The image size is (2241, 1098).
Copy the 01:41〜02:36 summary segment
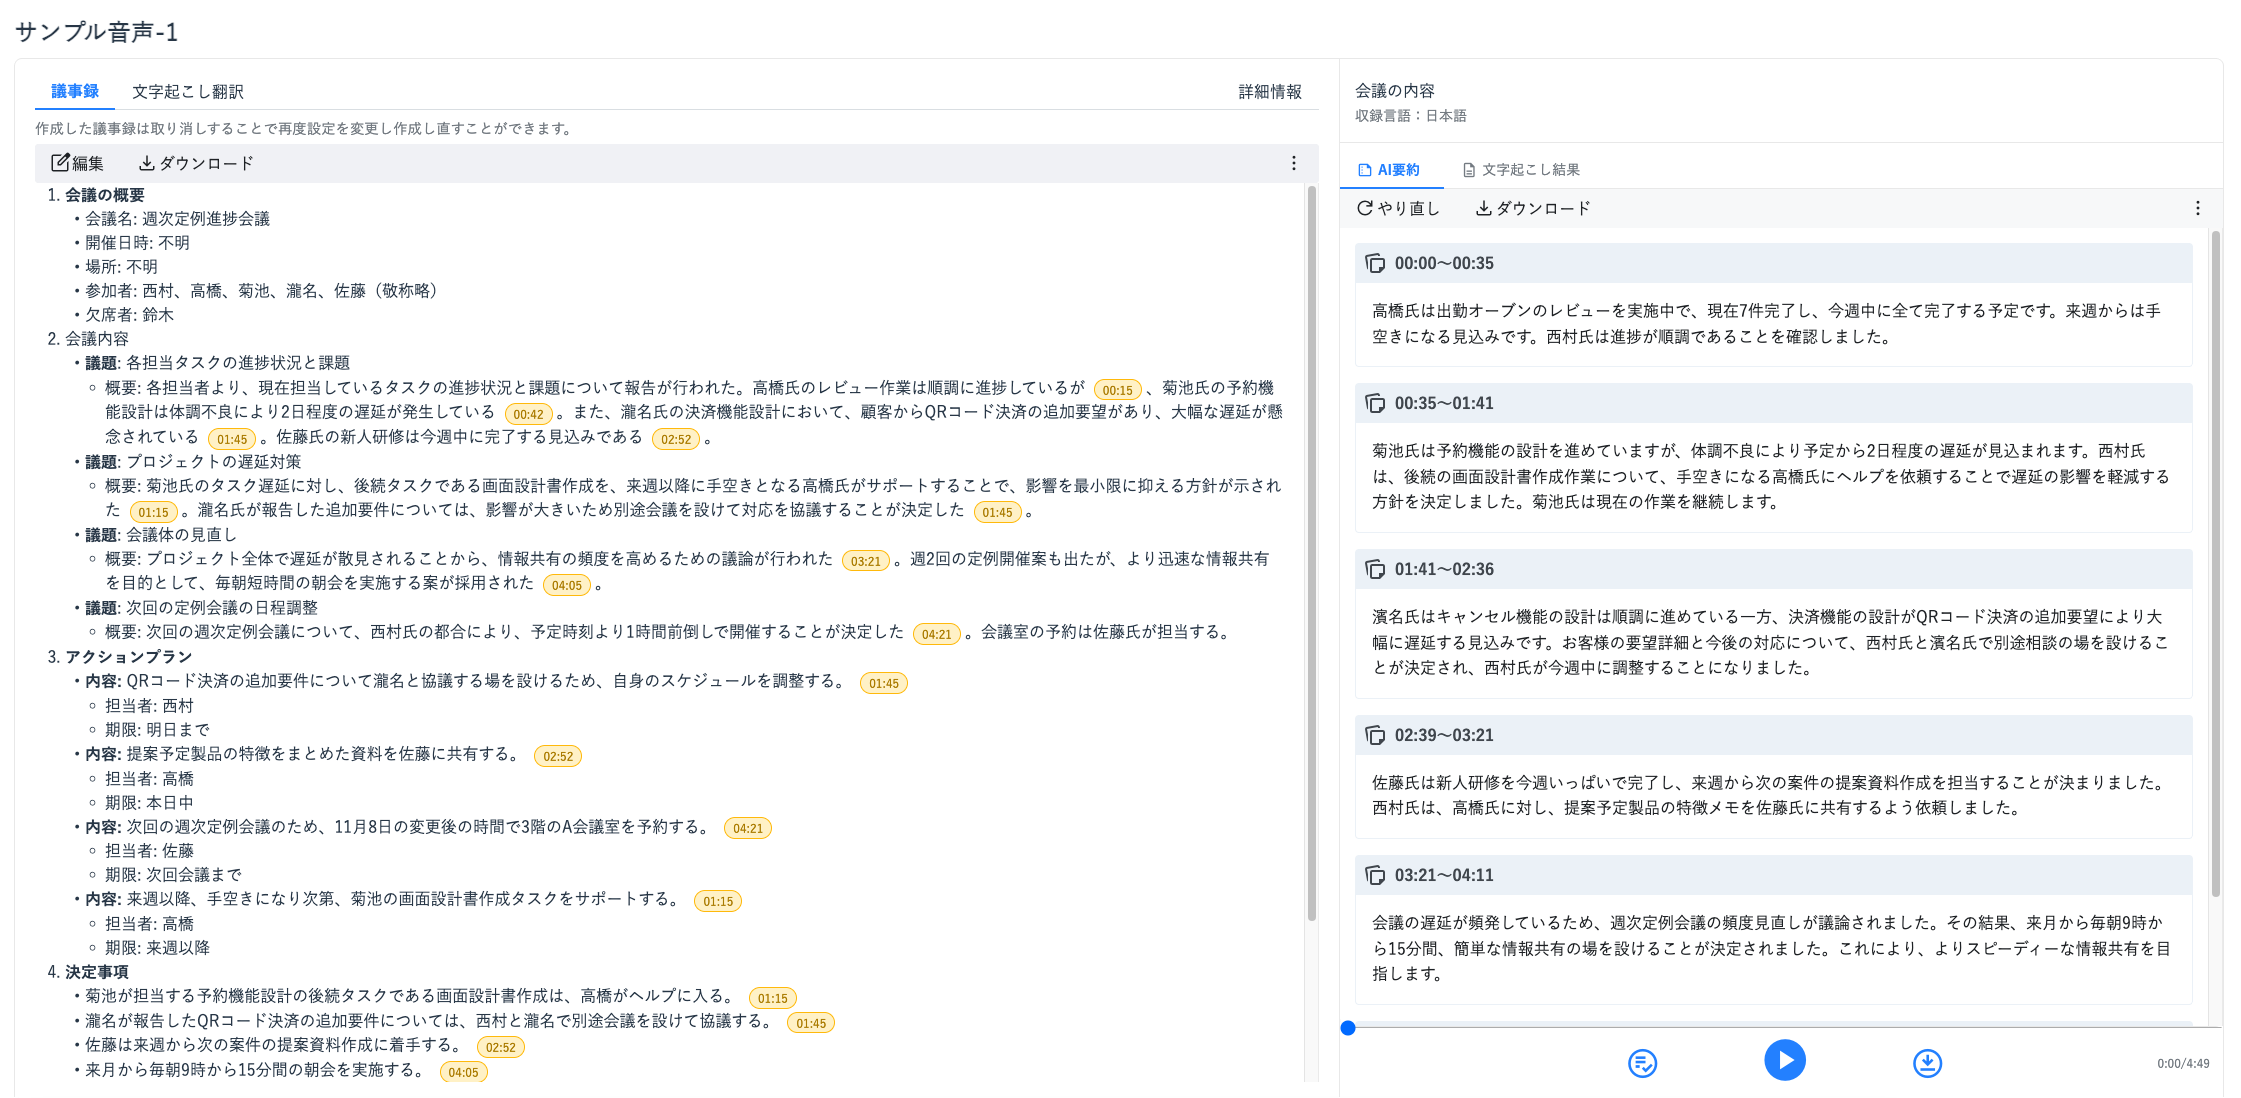tap(1375, 569)
